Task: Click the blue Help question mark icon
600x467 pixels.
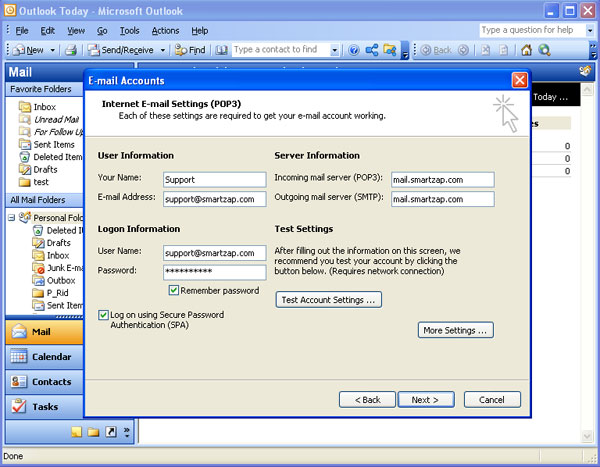Action: coord(354,50)
